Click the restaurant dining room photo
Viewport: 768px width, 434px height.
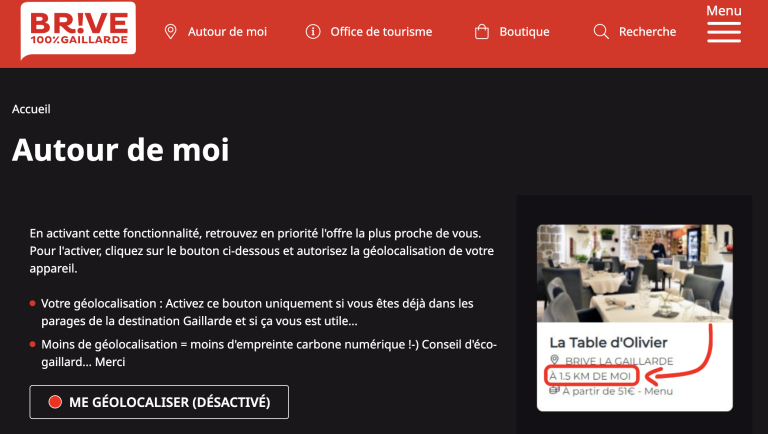[x=634, y=273]
